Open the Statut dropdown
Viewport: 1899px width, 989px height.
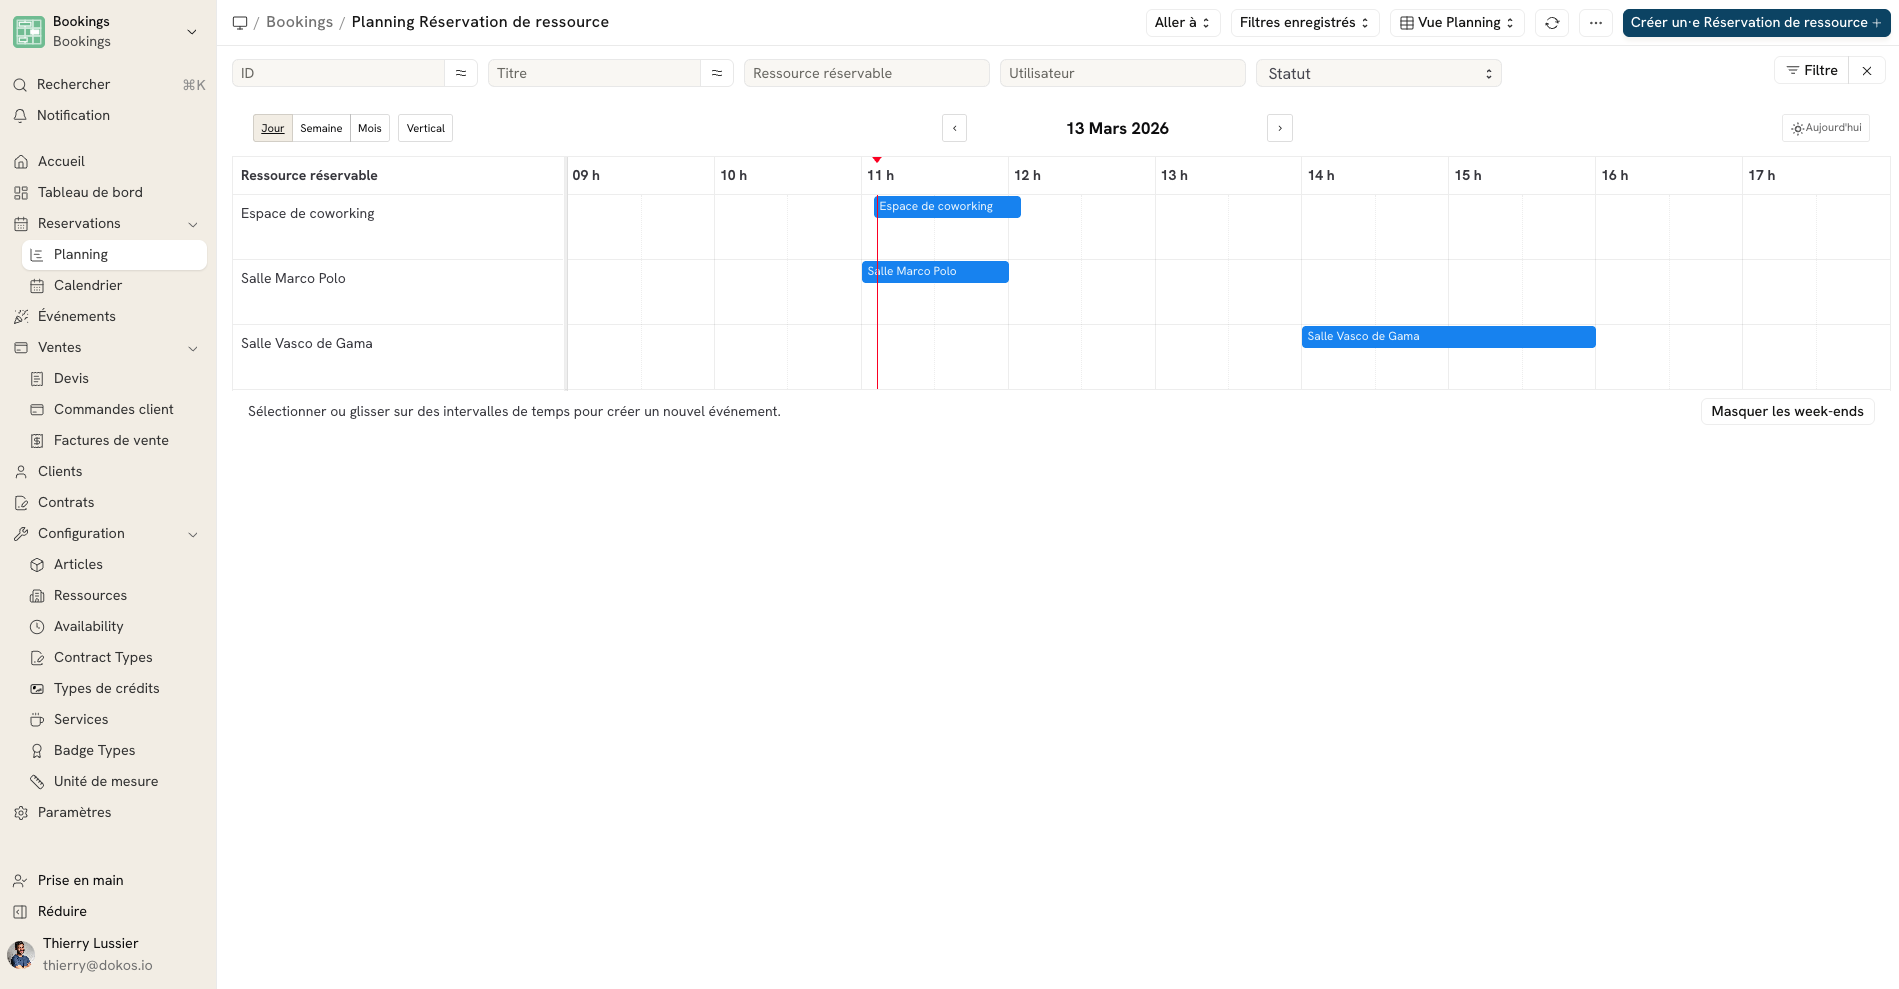[x=1378, y=72]
